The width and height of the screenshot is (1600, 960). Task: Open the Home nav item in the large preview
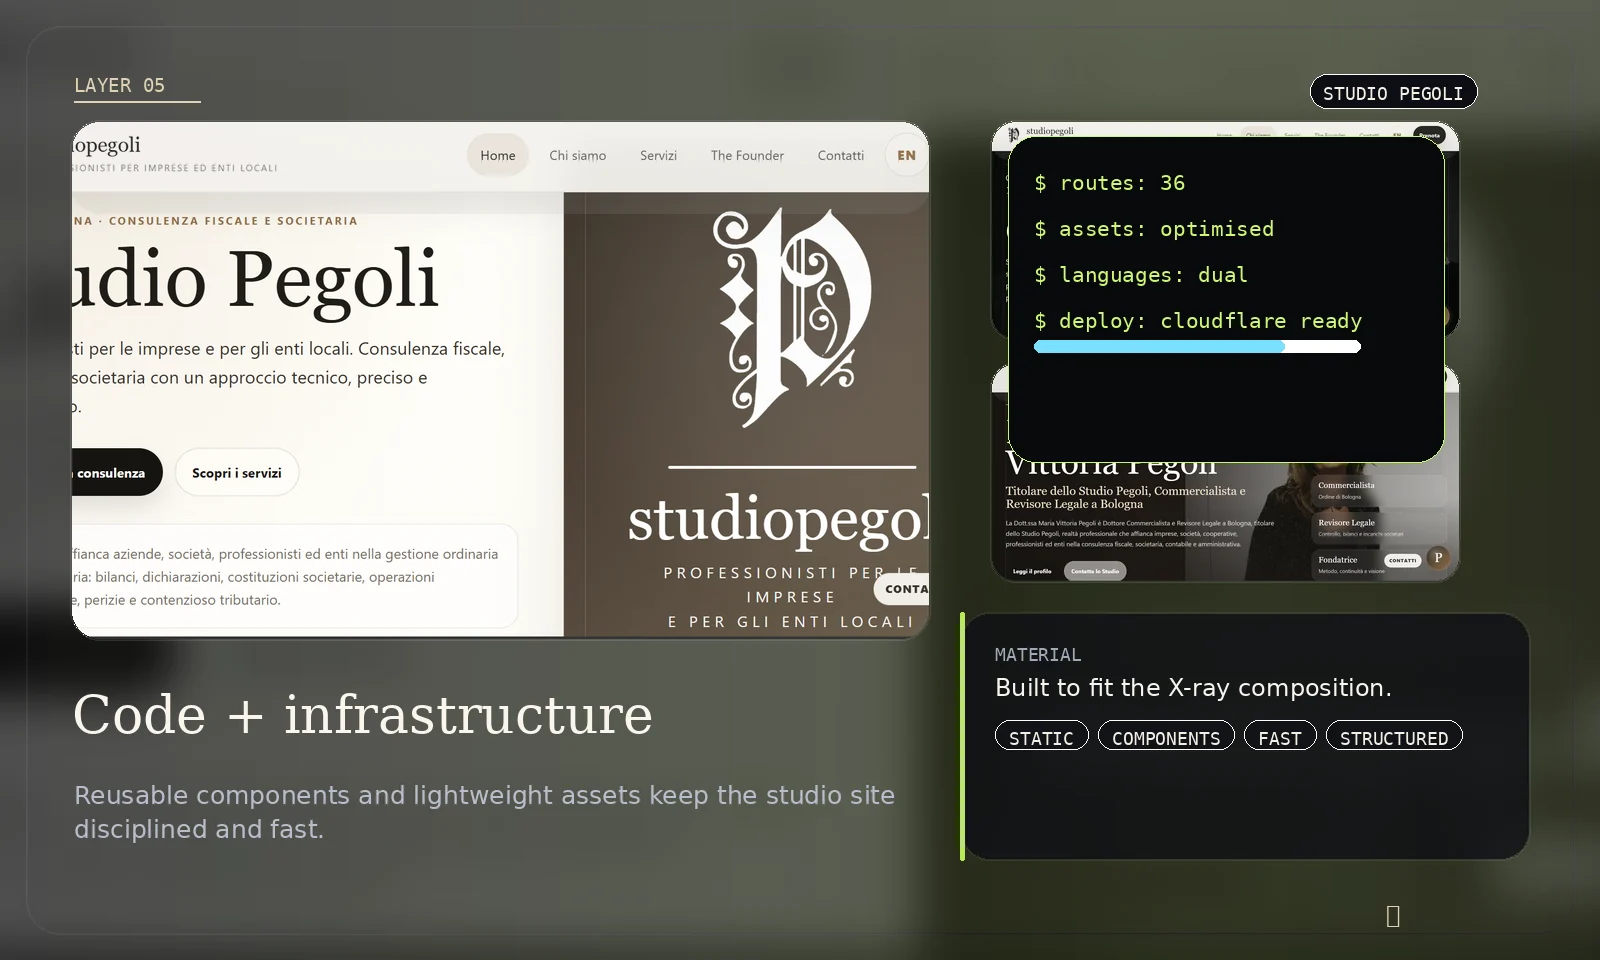[x=498, y=155]
